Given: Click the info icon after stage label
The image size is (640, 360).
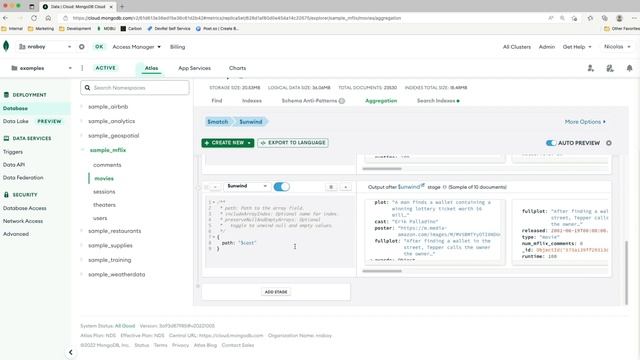Looking at the screenshot, I should pos(444,187).
